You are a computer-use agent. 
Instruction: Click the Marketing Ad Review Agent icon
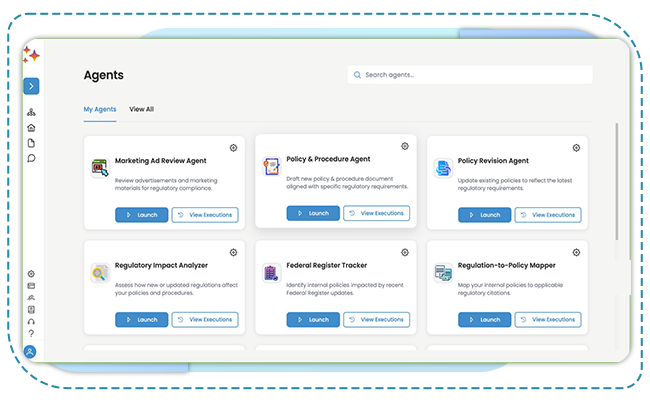click(100, 167)
